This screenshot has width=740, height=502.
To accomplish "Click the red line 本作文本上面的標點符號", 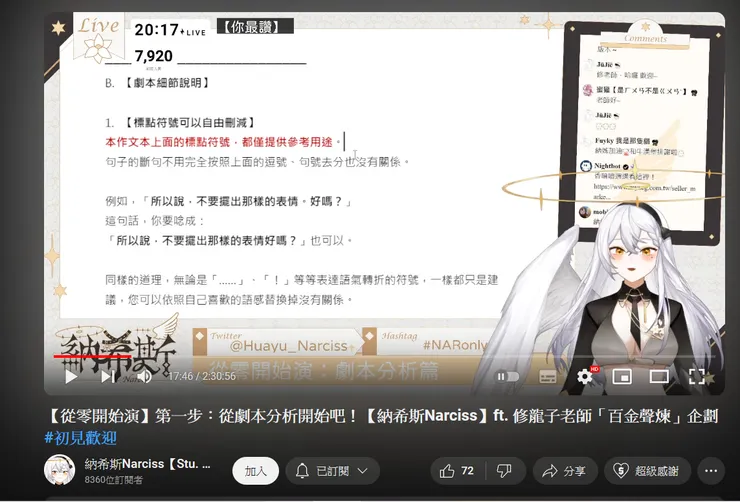I will click(x=224, y=142).
